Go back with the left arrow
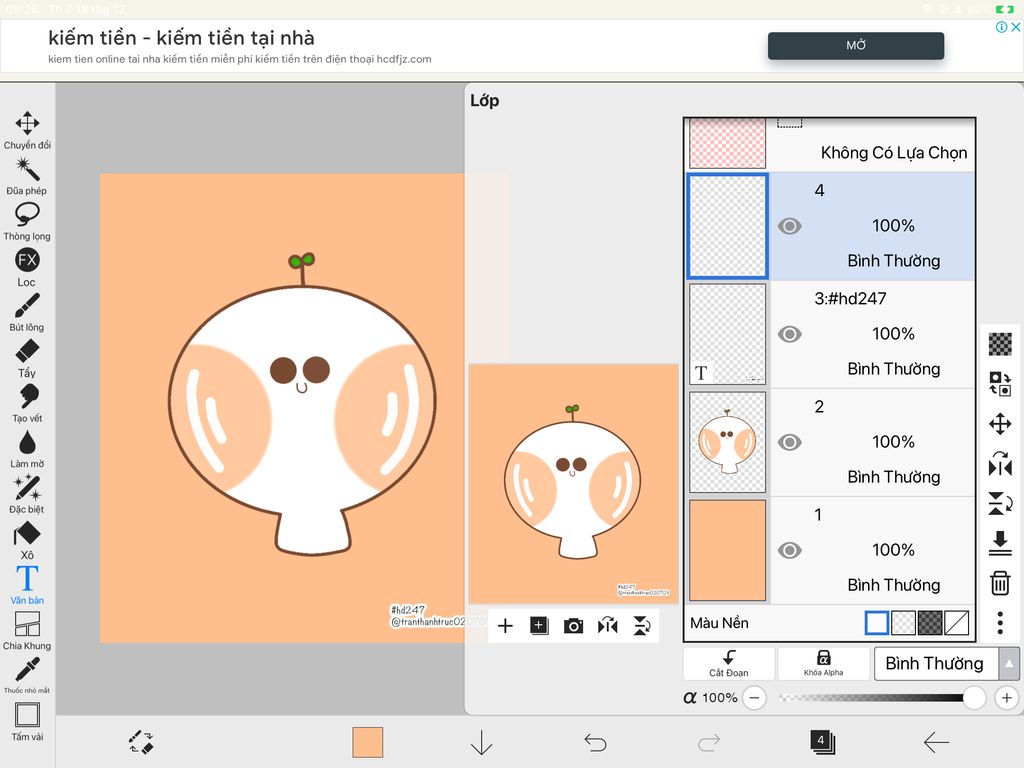This screenshot has height=768, width=1024. (x=936, y=743)
